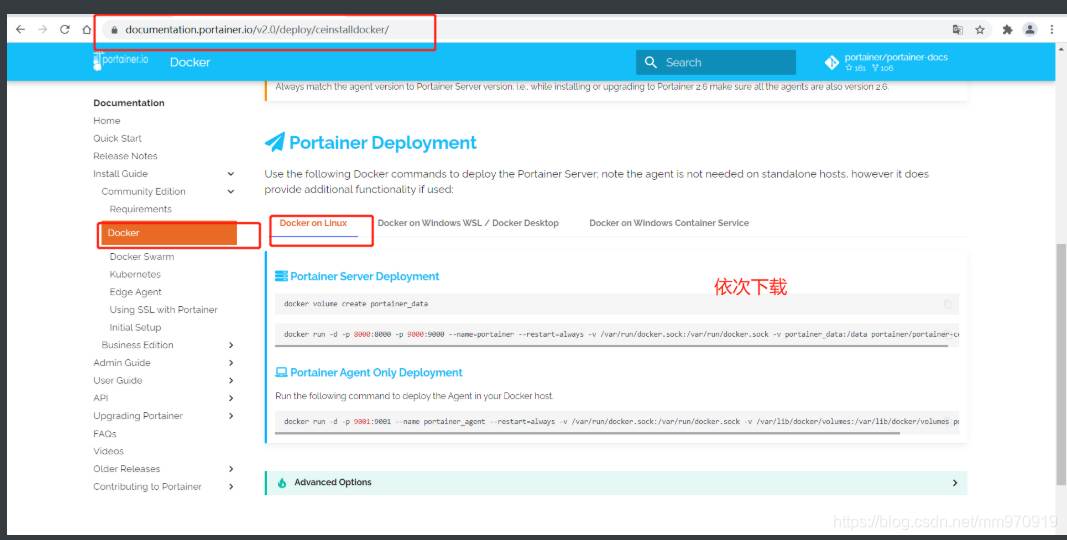Open the Docker Swarm page

coord(142,257)
